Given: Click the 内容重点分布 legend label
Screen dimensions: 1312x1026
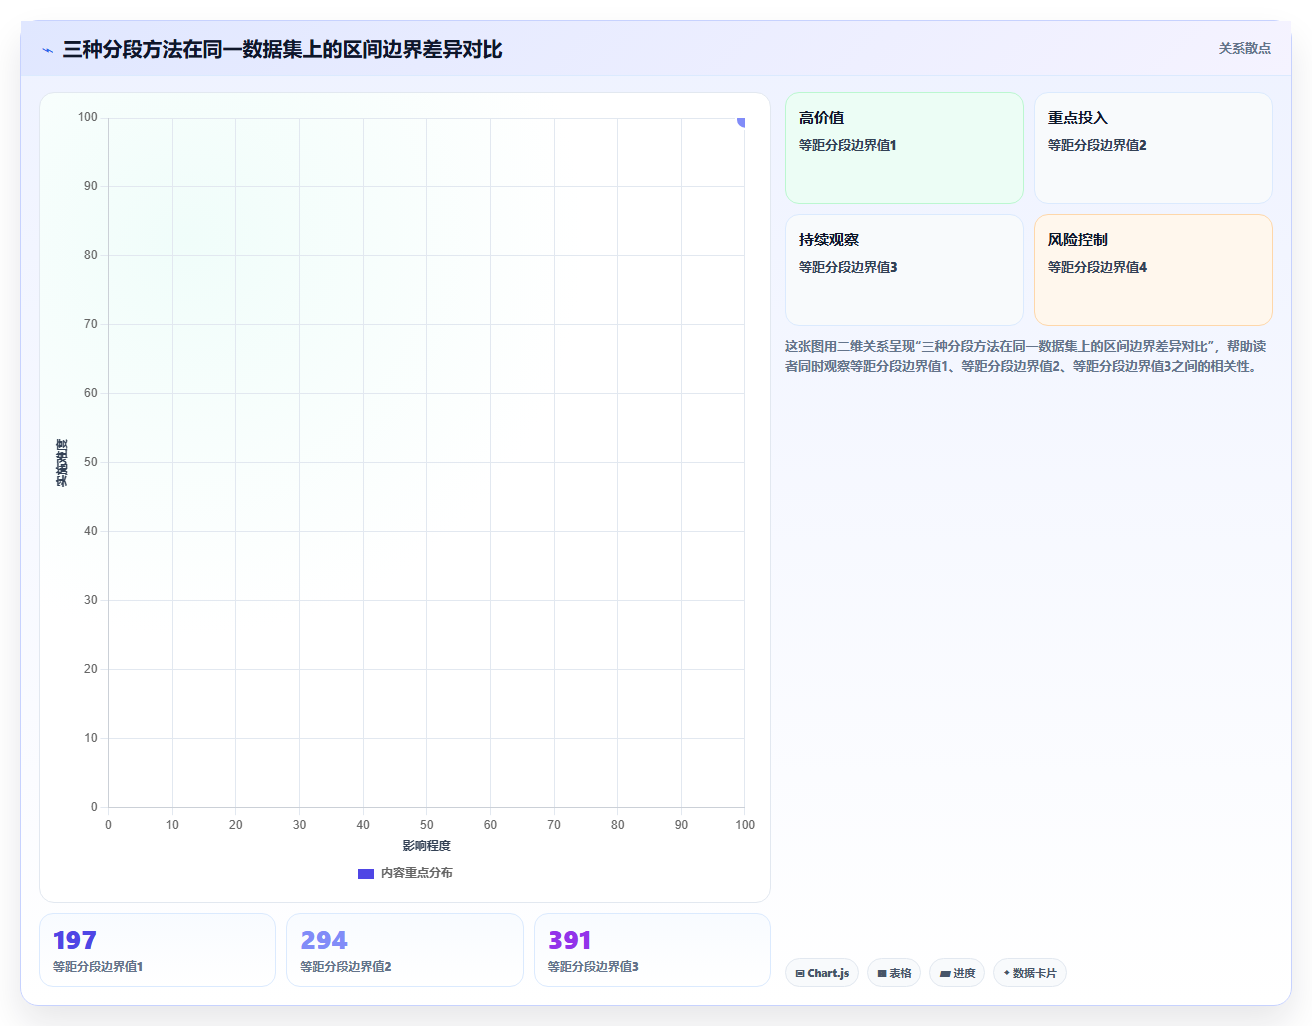Looking at the screenshot, I should (x=417, y=873).
